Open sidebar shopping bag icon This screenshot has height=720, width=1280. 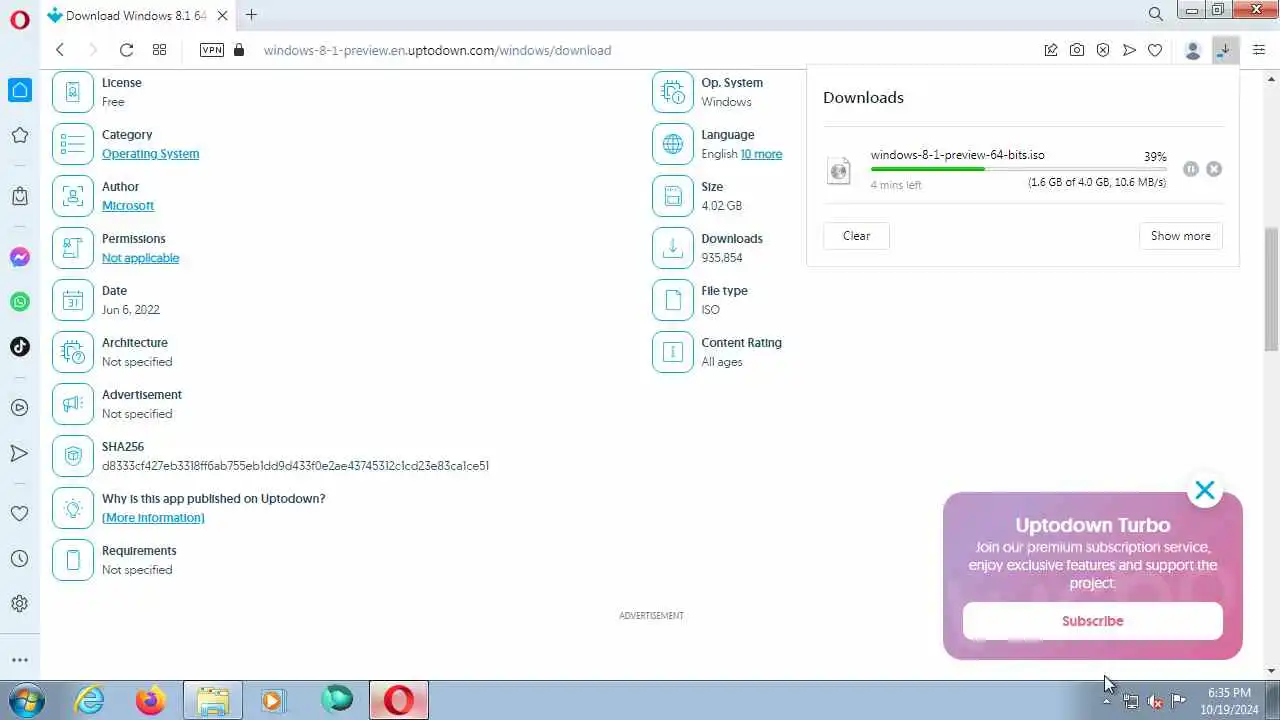pos(20,196)
